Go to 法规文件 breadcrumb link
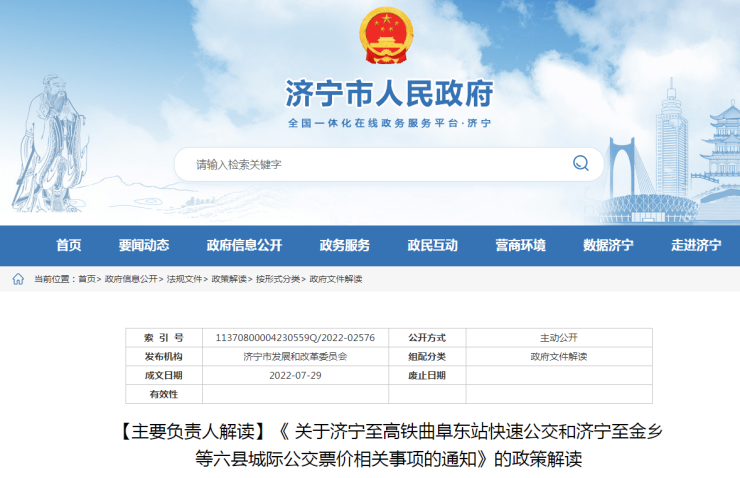Screen dimensions: 740x478 tap(184, 279)
